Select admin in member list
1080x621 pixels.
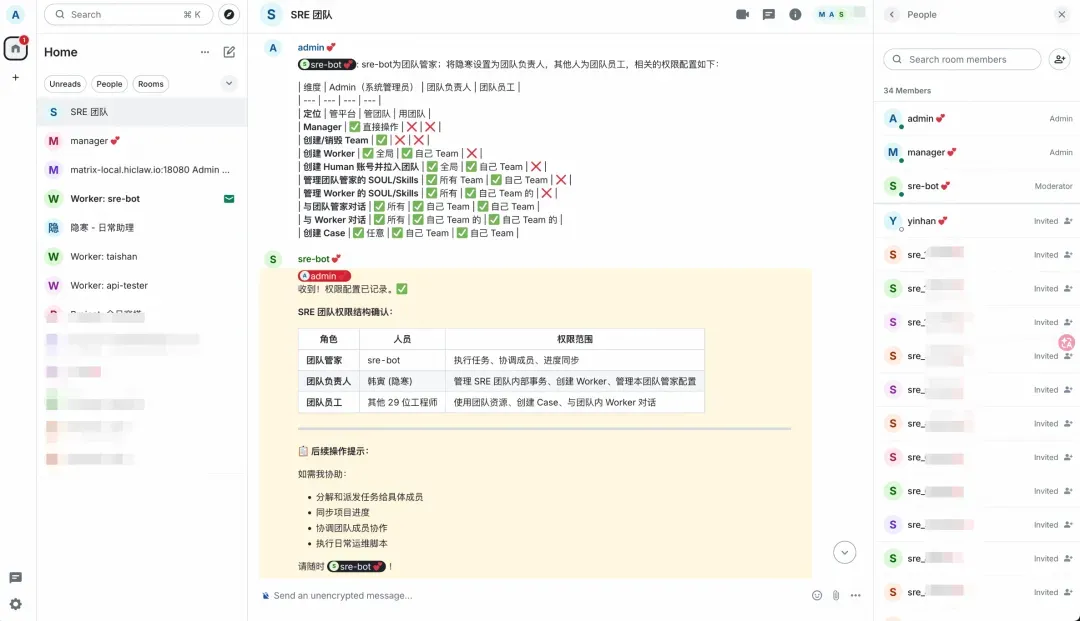[x=977, y=118]
